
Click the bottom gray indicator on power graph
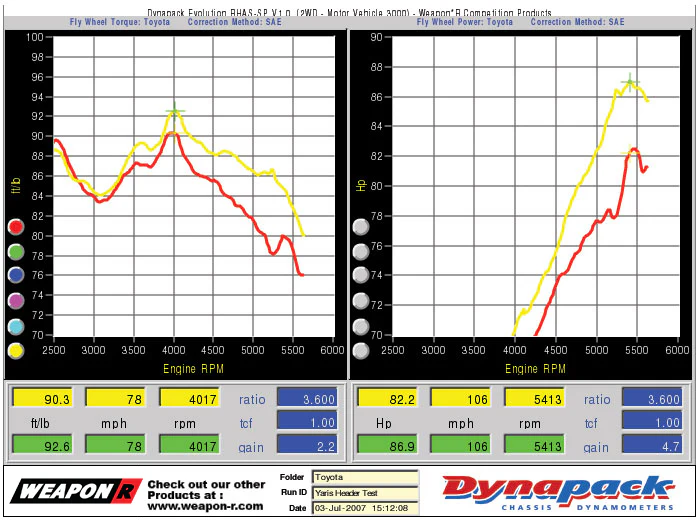[361, 351]
